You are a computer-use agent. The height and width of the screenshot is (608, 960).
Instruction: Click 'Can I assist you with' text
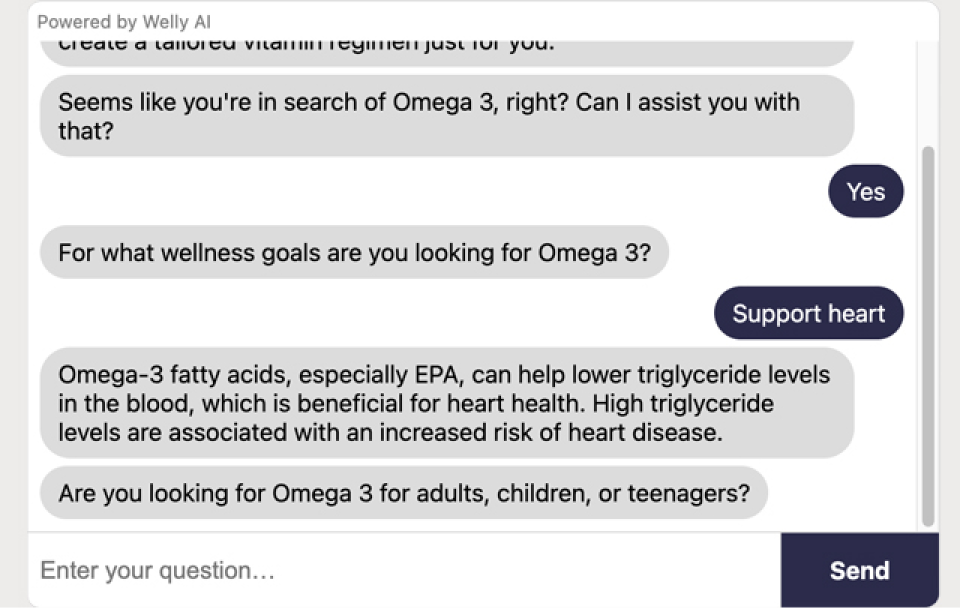click(x=687, y=102)
